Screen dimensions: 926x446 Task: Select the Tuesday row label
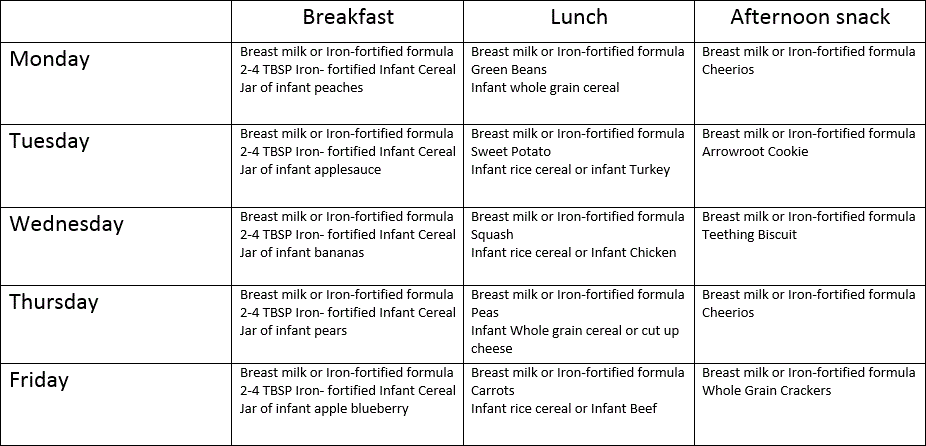[49, 141]
